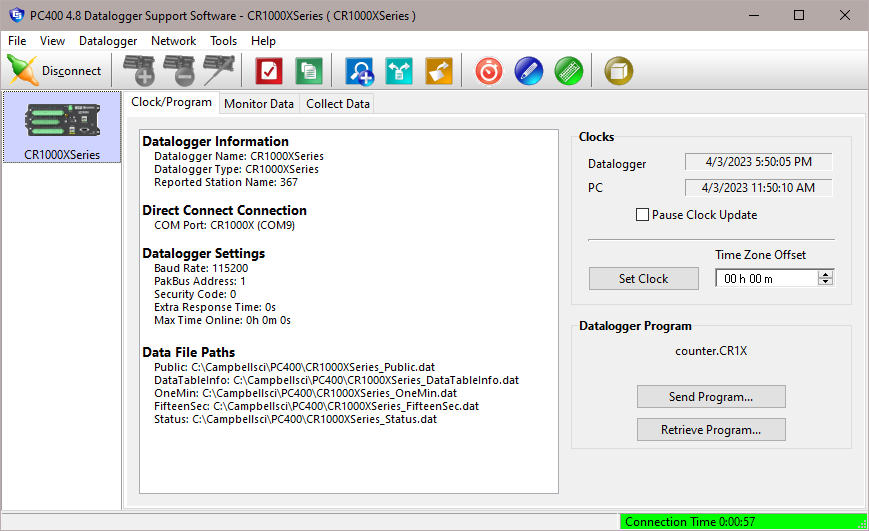Disconnect from the datalogger
This screenshot has width=869, height=531.
[x=54, y=71]
